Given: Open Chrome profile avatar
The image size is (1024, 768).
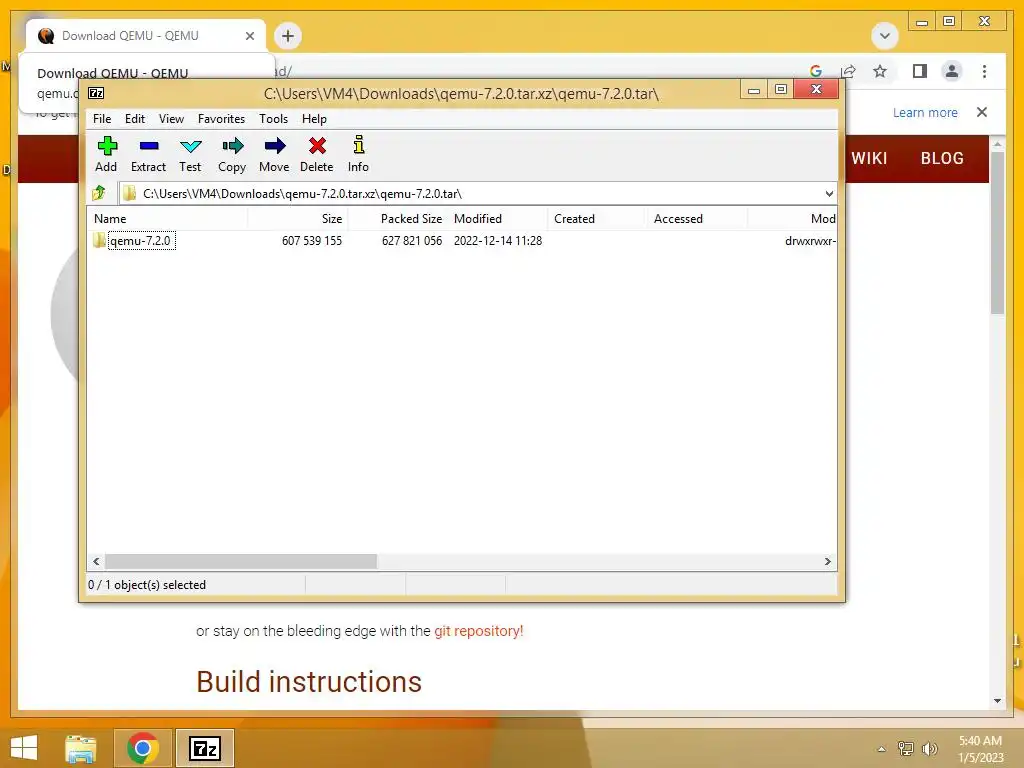Looking at the screenshot, I should coord(952,71).
